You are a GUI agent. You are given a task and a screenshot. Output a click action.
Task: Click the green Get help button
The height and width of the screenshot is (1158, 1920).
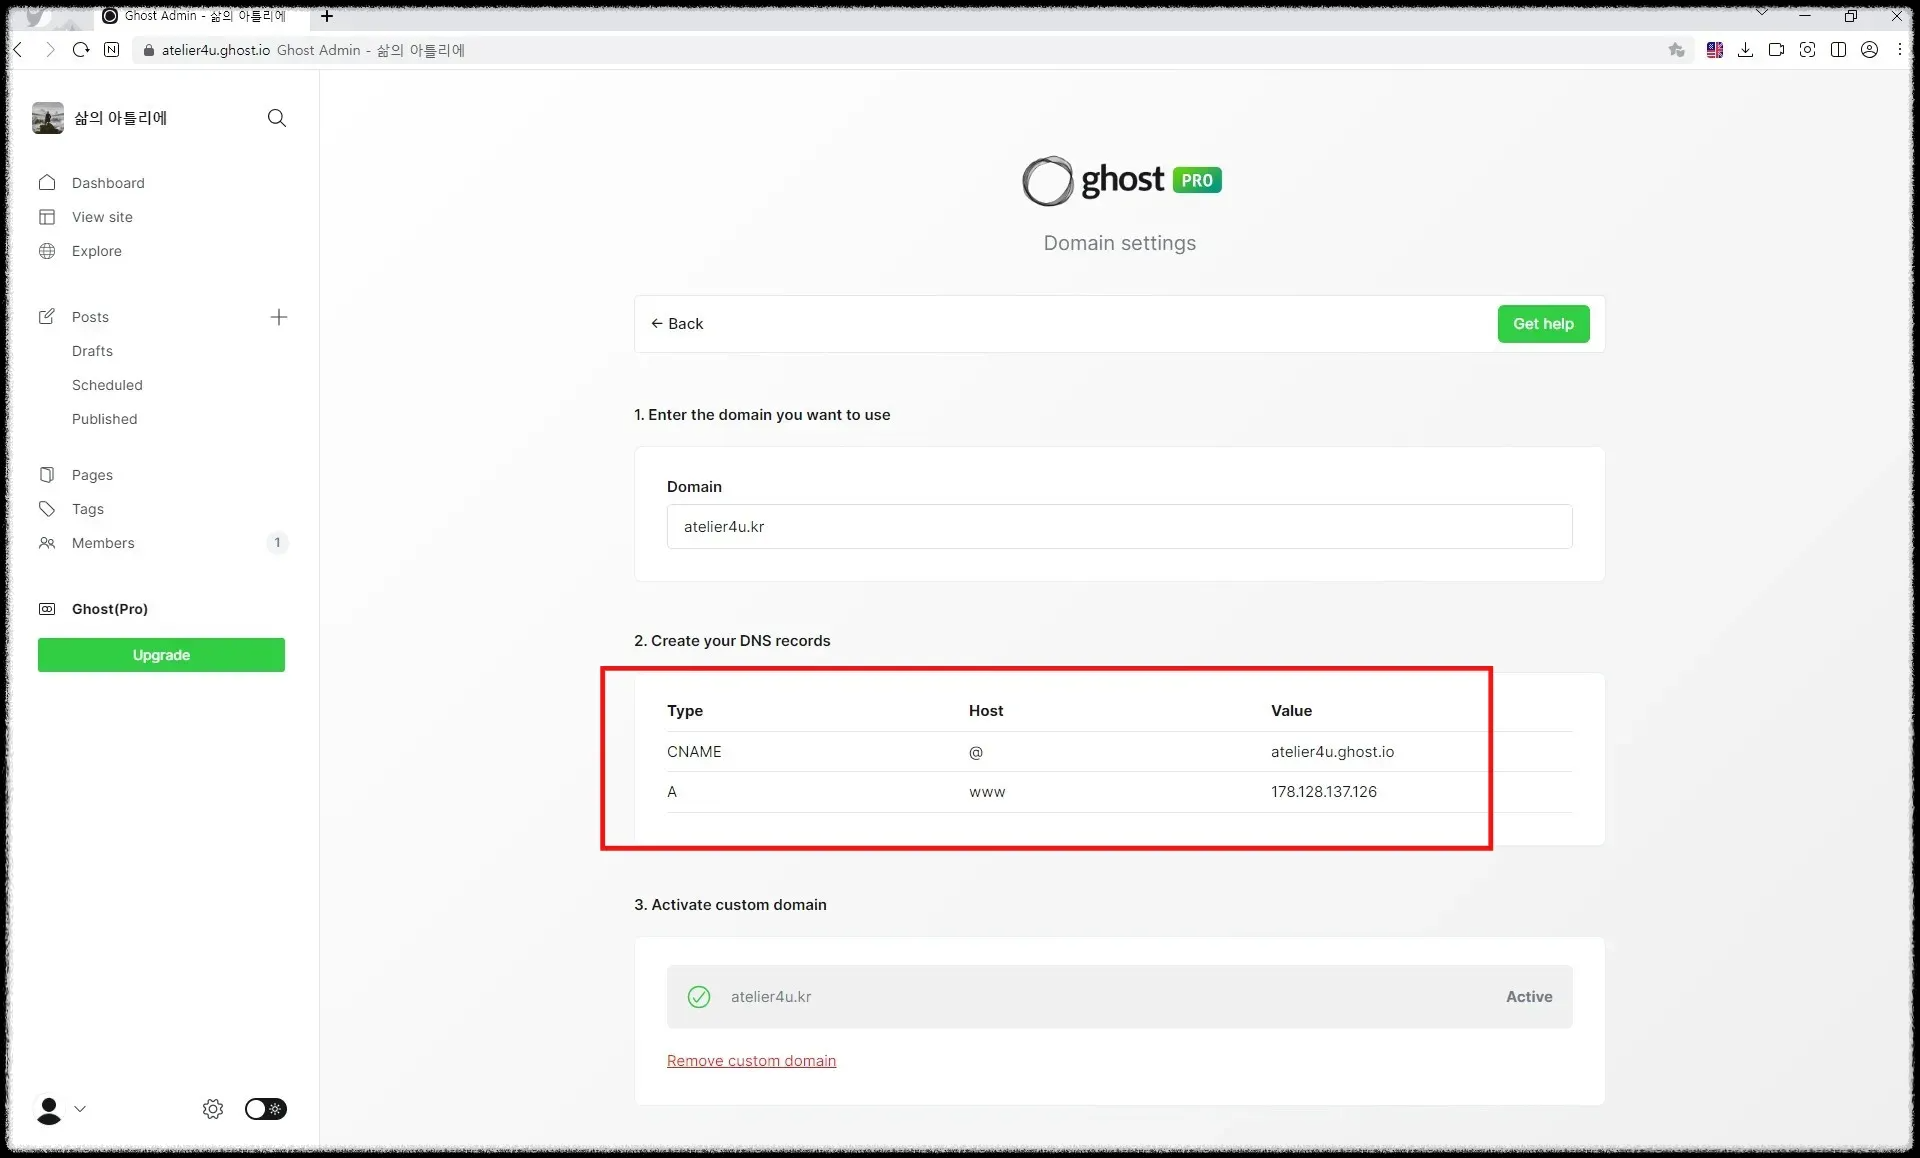[1543, 324]
